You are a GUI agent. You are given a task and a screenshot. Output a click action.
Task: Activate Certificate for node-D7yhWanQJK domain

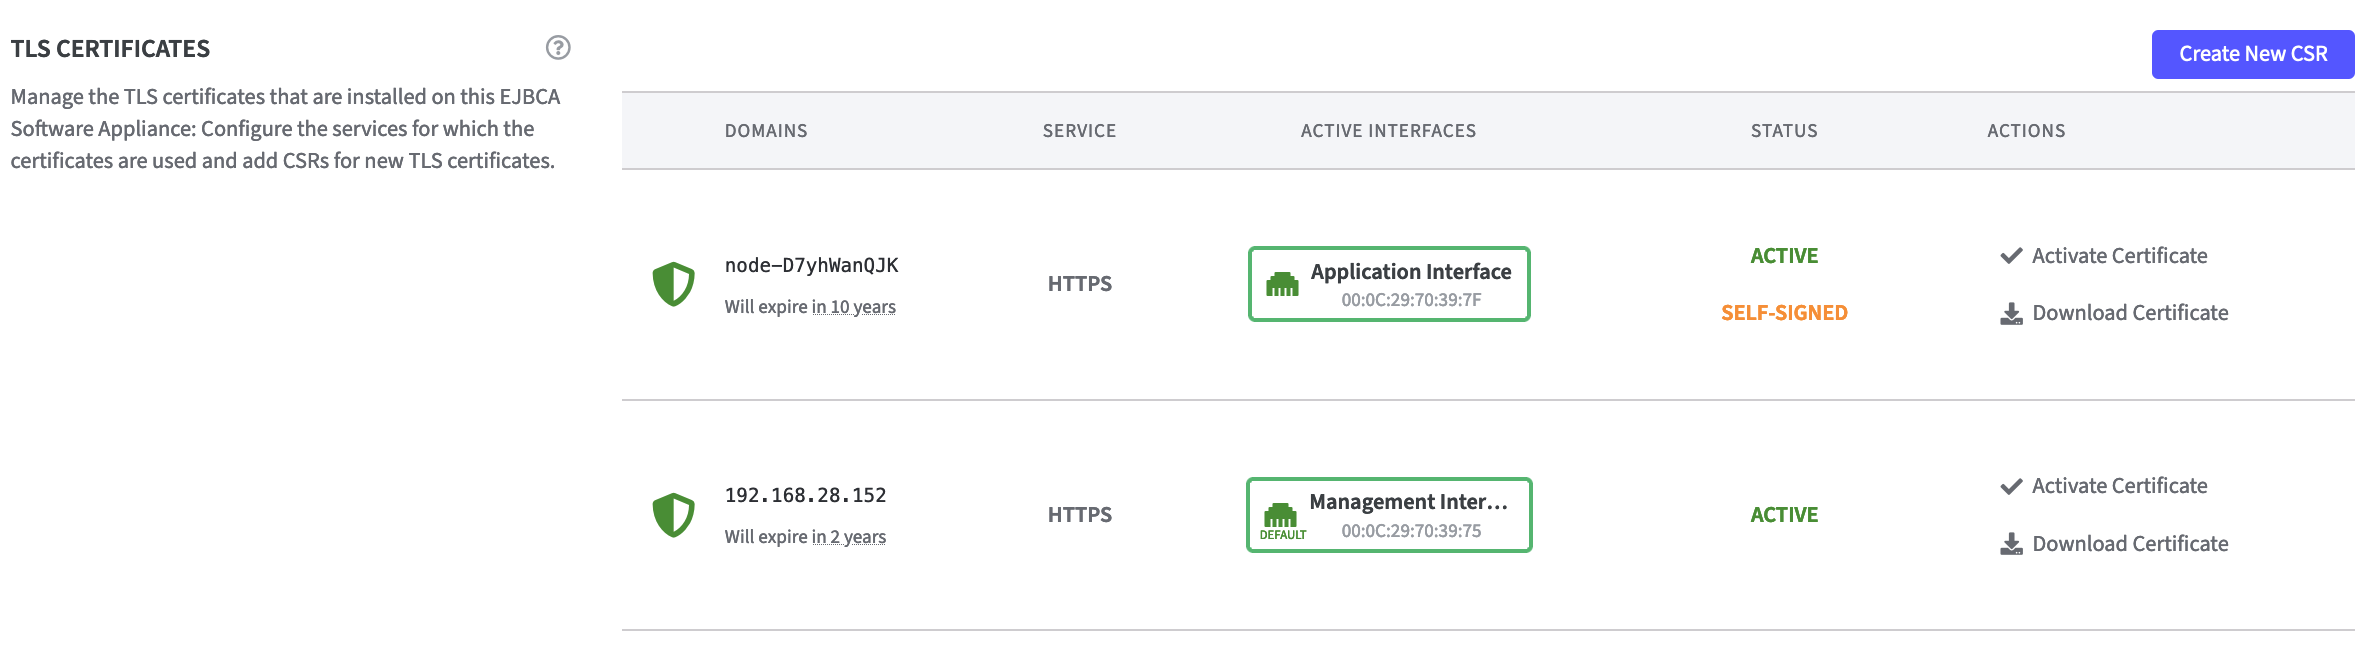pyautogui.click(x=2118, y=256)
